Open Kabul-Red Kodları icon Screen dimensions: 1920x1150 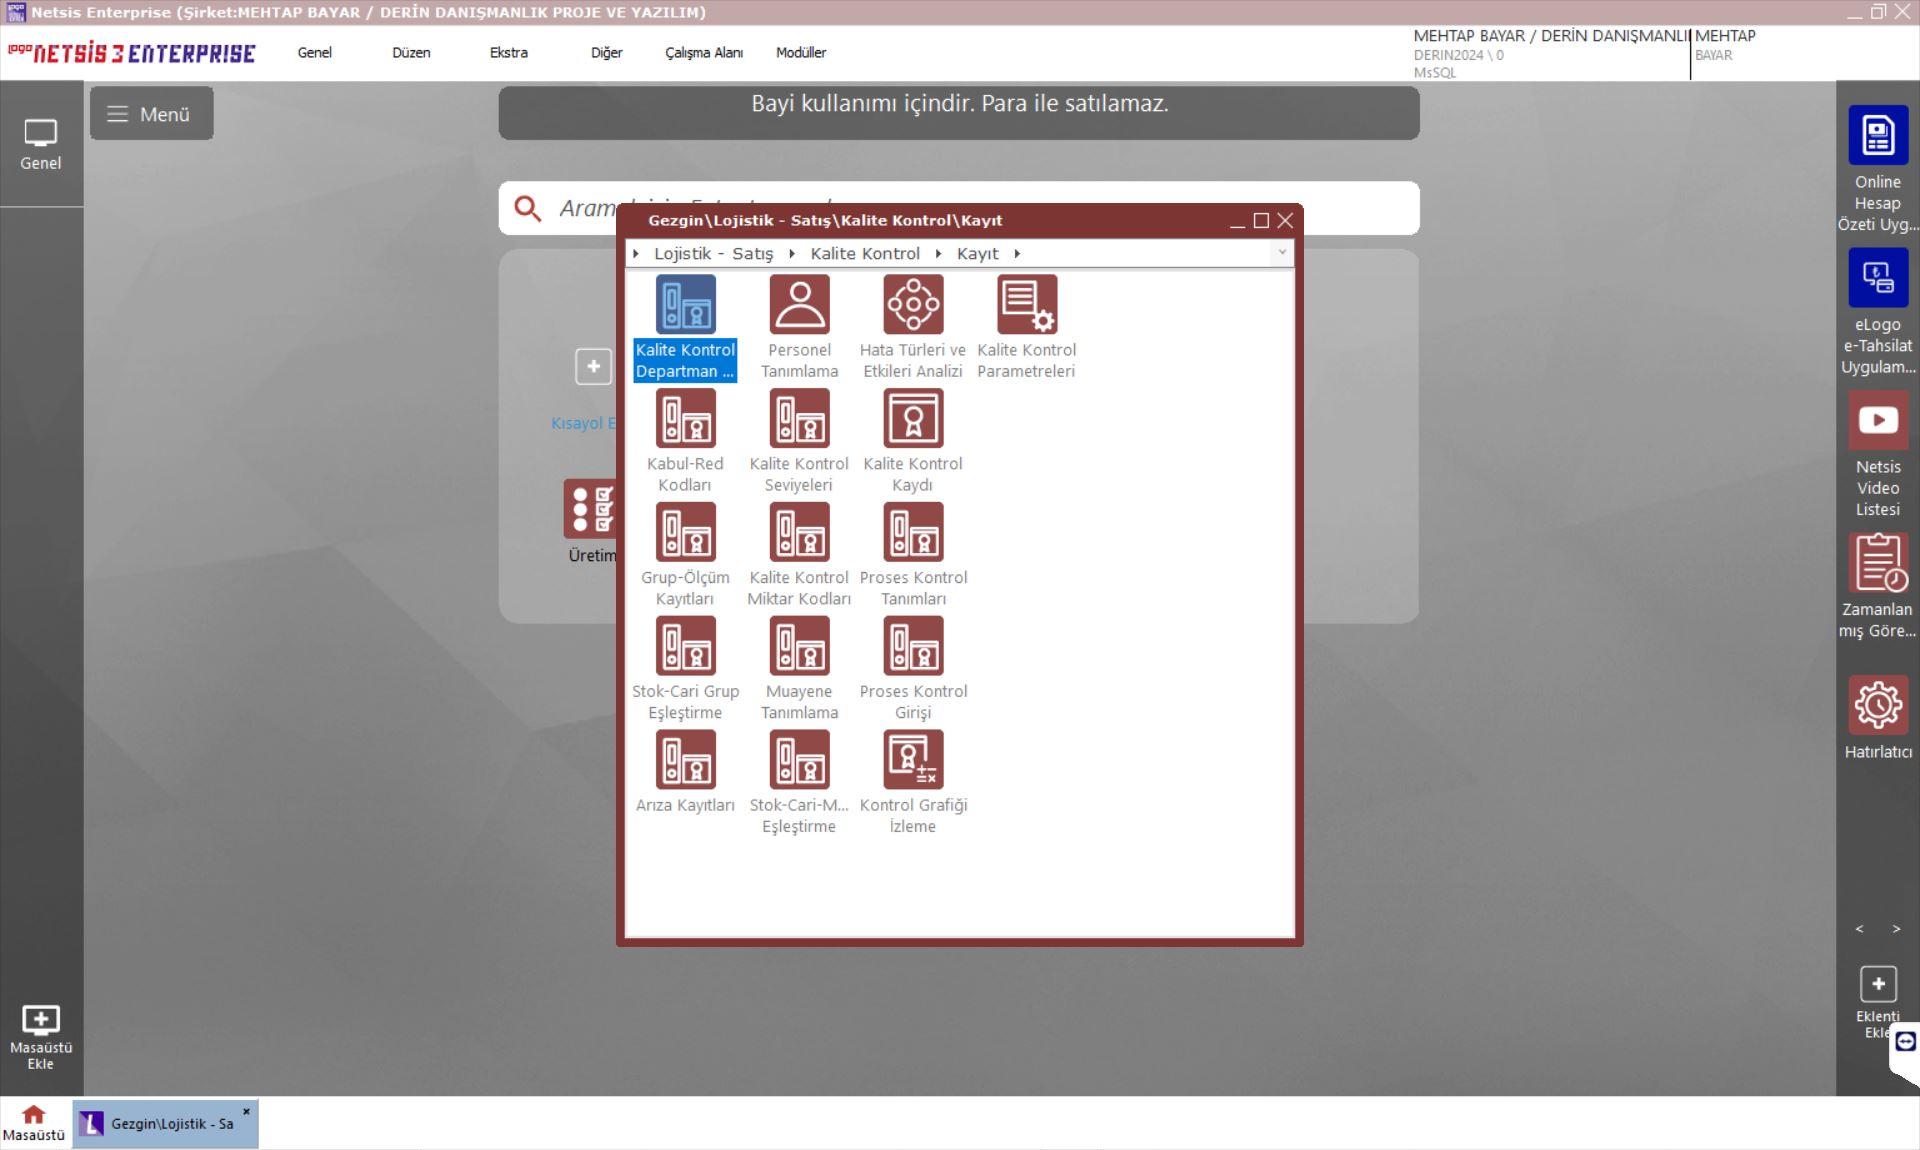coord(685,418)
